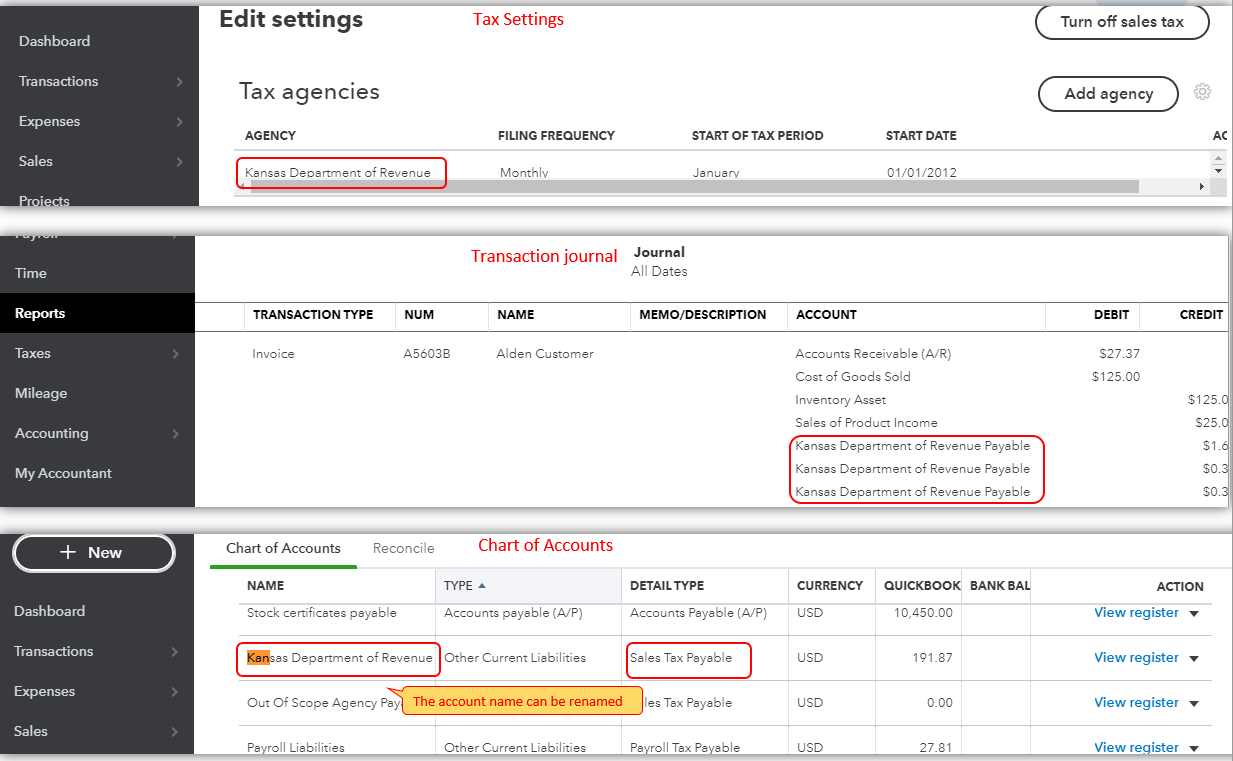
Task: Open My Accountant in the sidebar
Action: (x=63, y=473)
